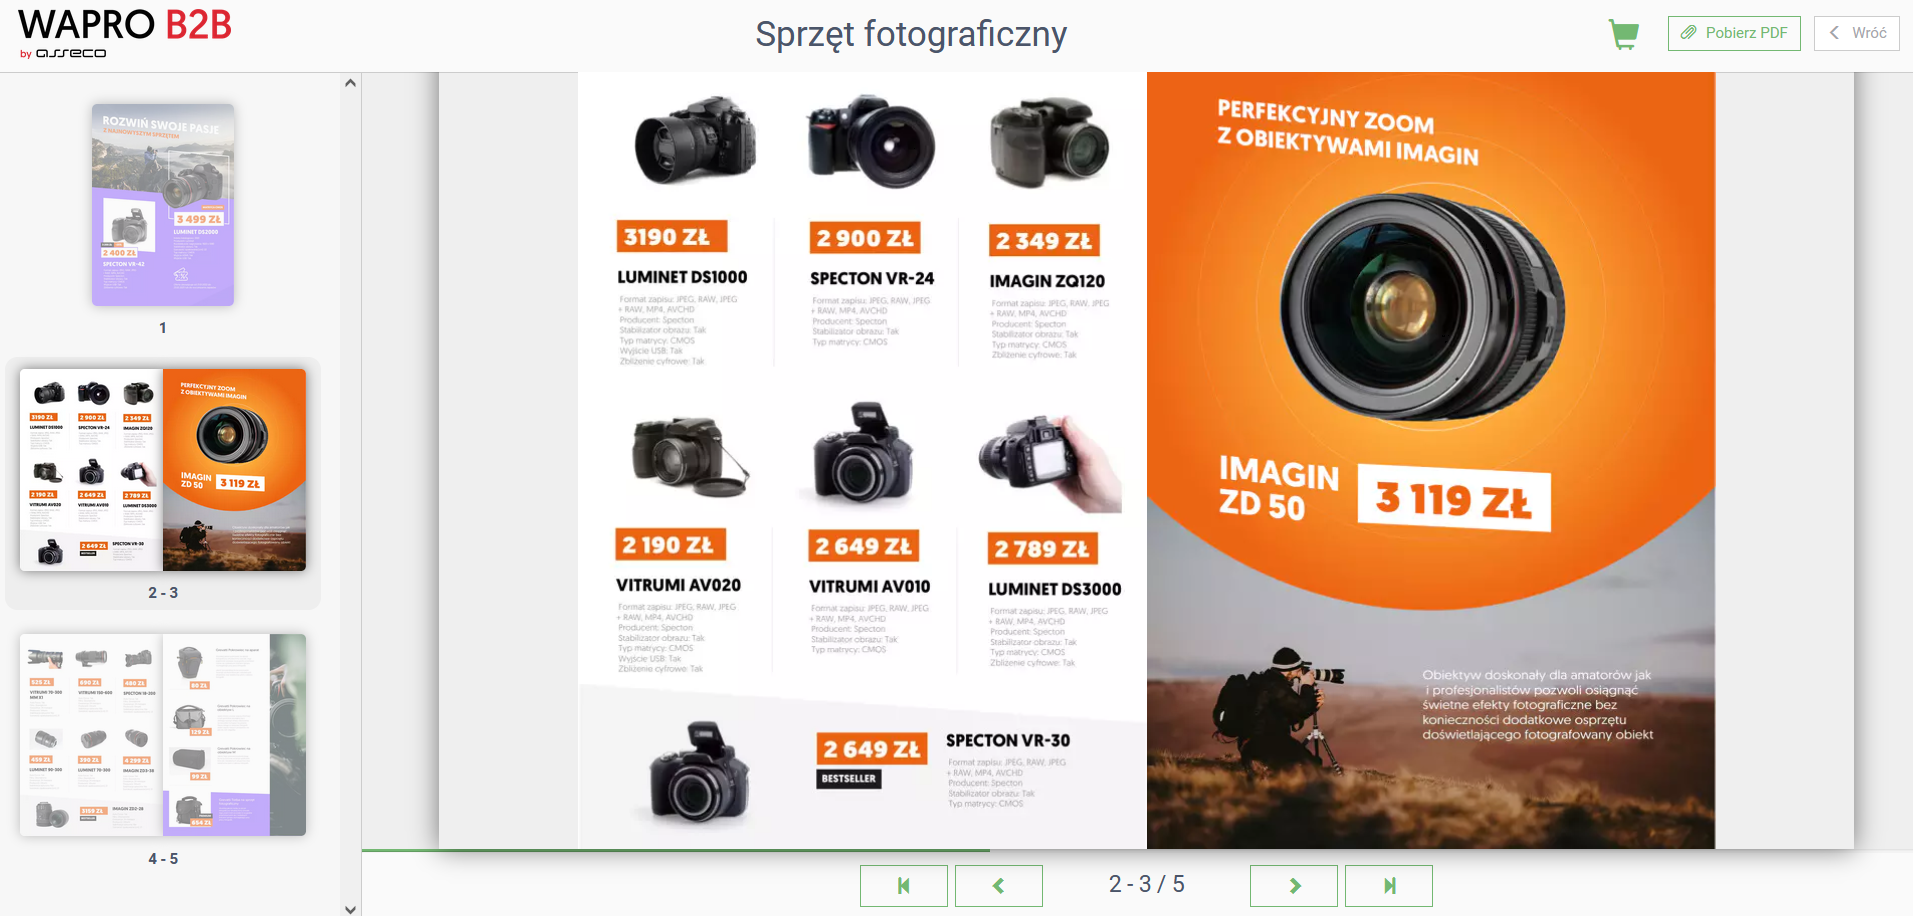
Task: Click the 3190 ZŁ price tag
Action: [671, 237]
